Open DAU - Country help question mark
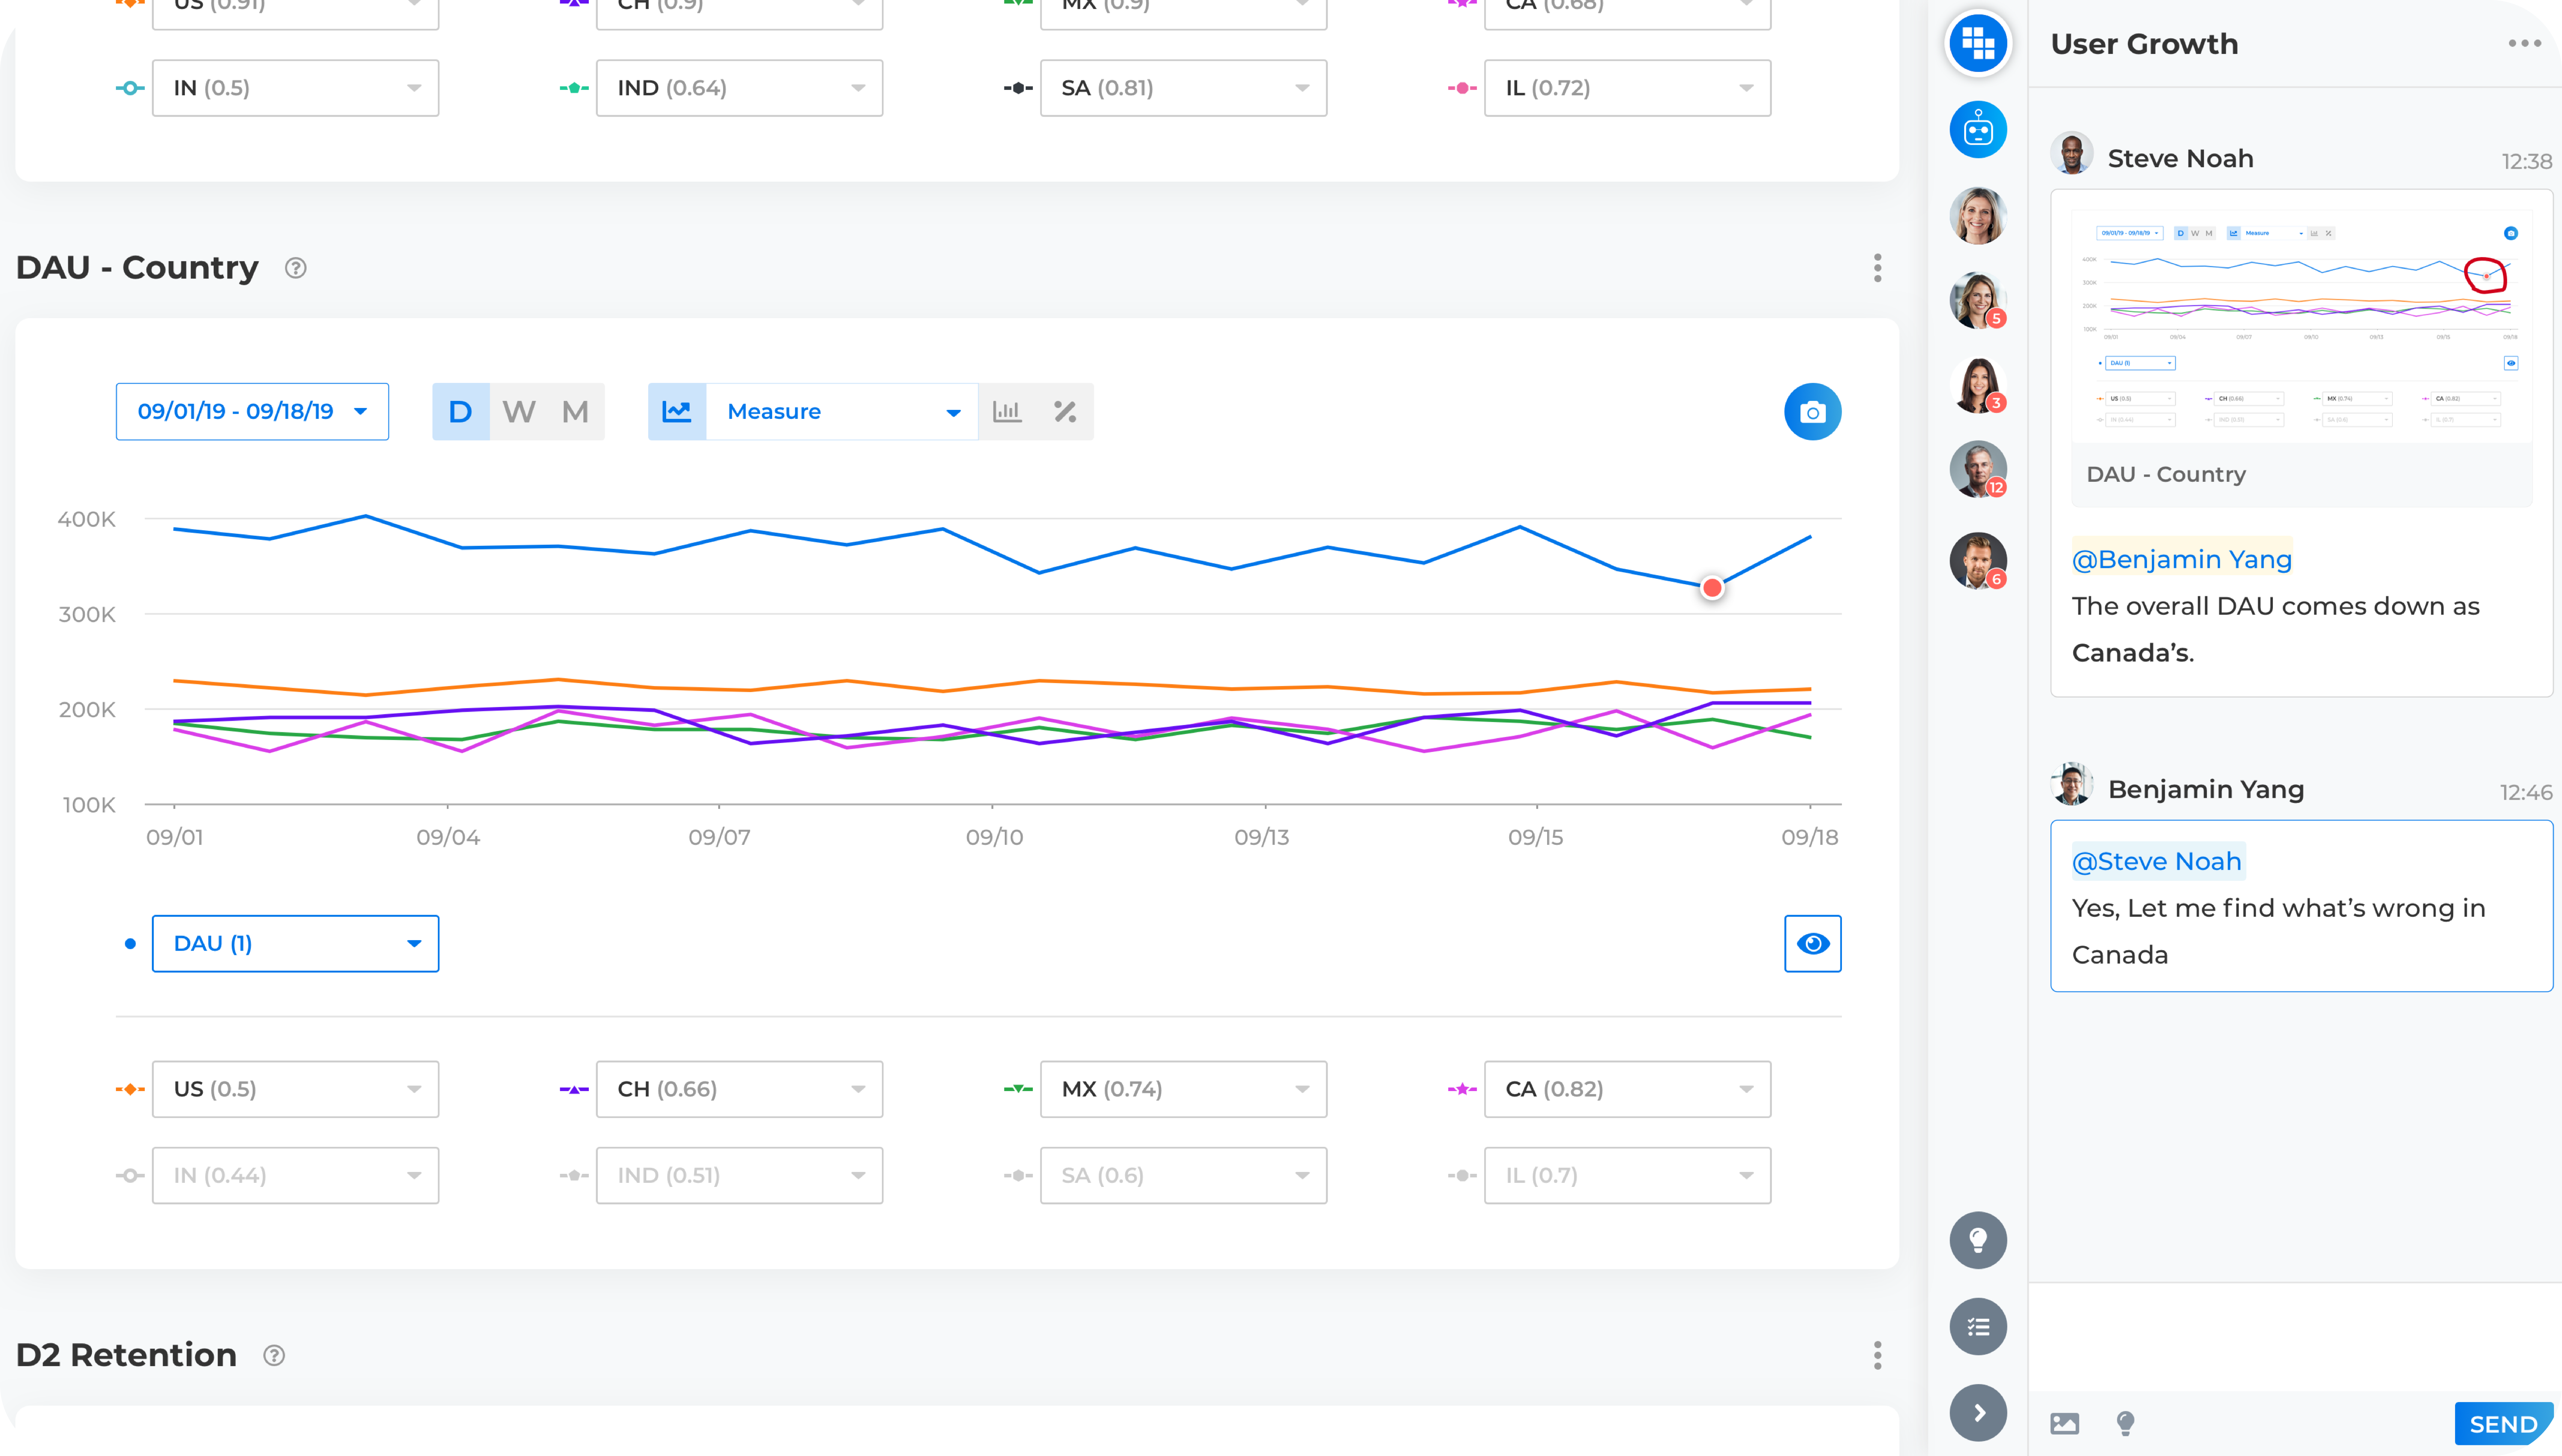Screen dimensions: 2562x1456 tap(295, 268)
